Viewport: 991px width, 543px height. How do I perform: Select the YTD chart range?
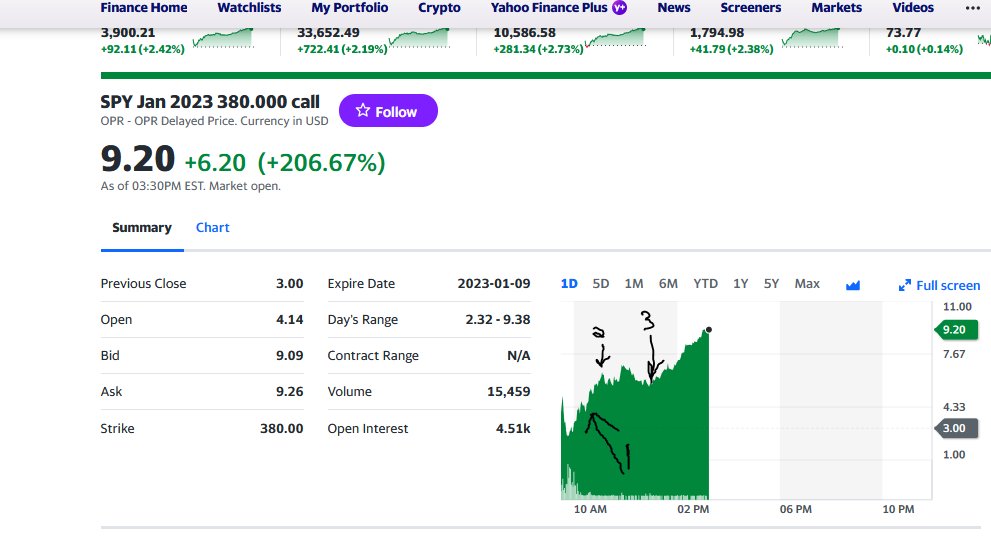tap(705, 284)
